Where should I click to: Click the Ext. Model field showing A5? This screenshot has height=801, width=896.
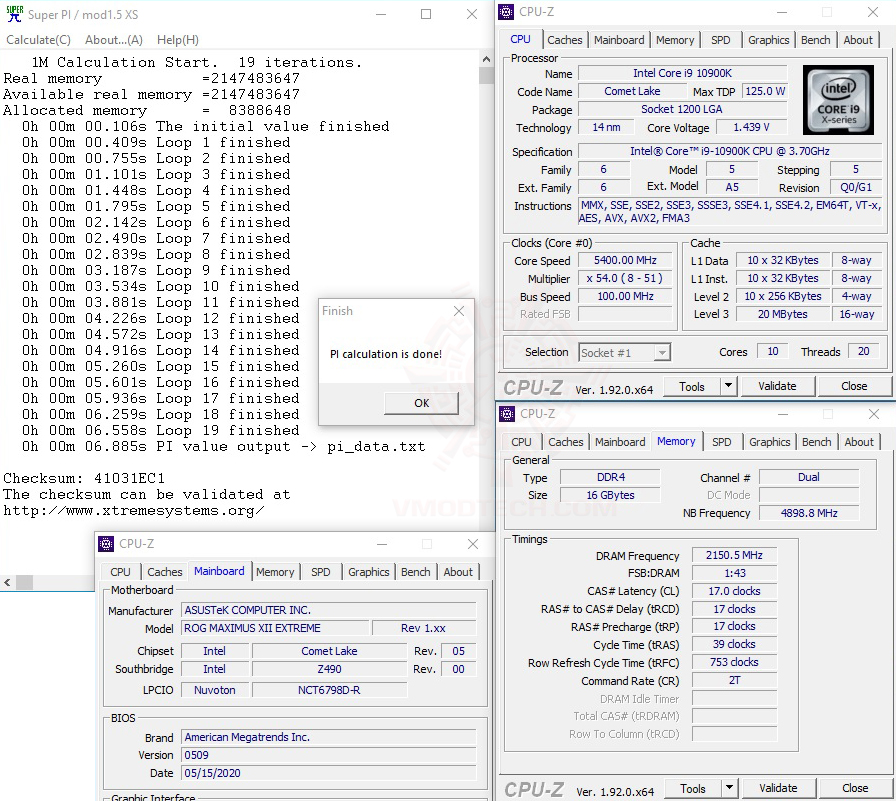pyautogui.click(x=732, y=187)
